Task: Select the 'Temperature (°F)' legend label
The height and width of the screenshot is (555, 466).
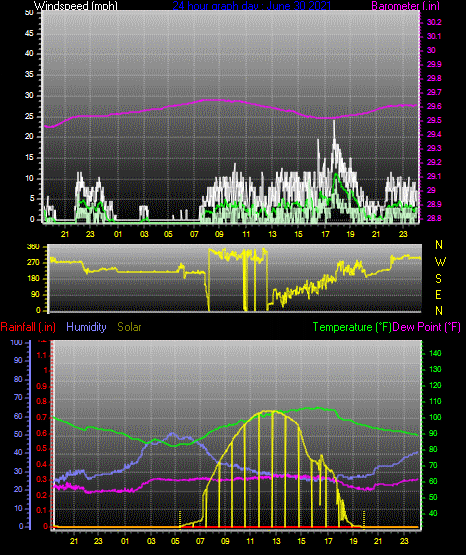Action: (x=352, y=327)
